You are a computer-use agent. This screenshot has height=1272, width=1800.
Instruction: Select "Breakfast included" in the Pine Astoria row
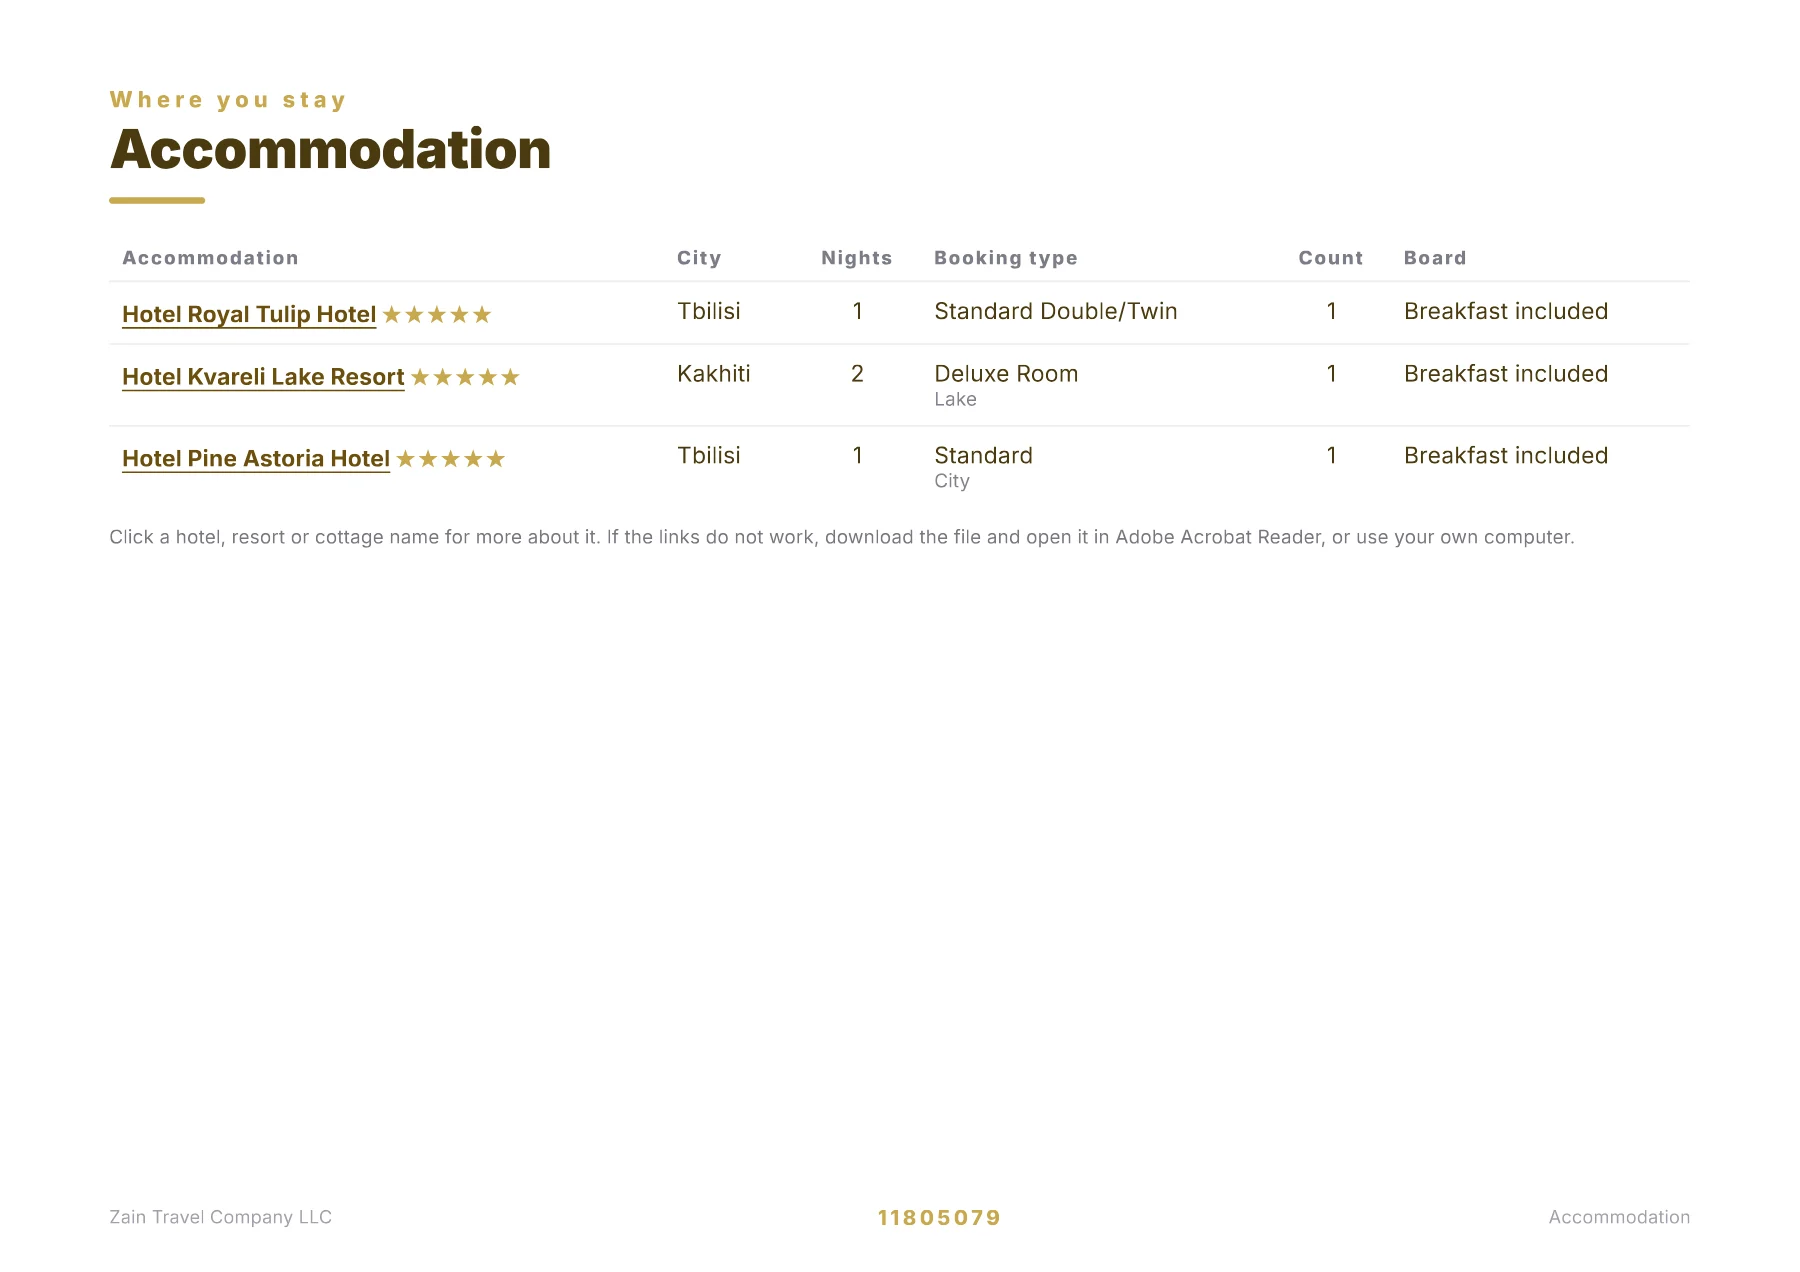(x=1506, y=456)
